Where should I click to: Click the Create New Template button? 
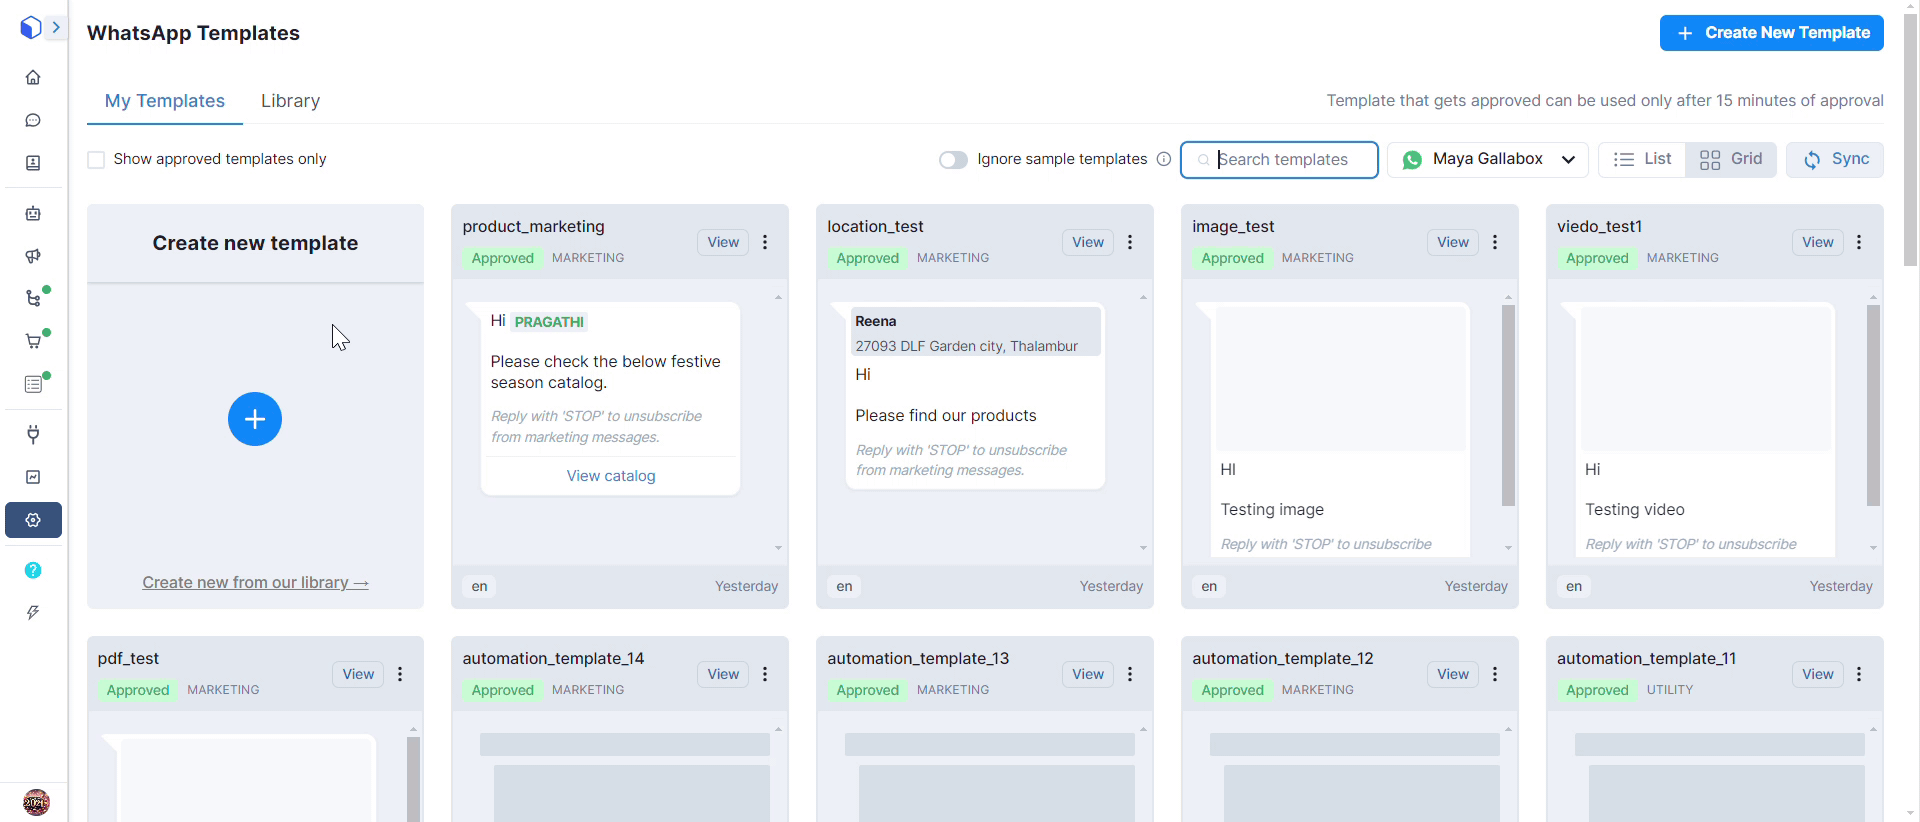1771,33
